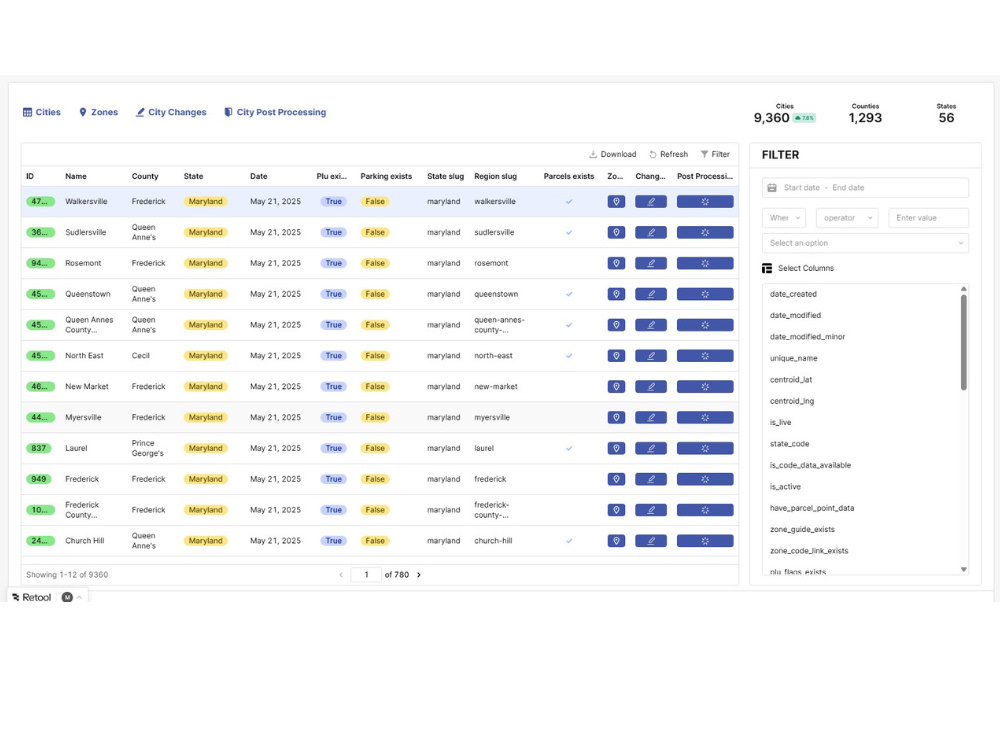The height and width of the screenshot is (750, 1000).
Task: Select state_code in column list
Action: coord(789,444)
